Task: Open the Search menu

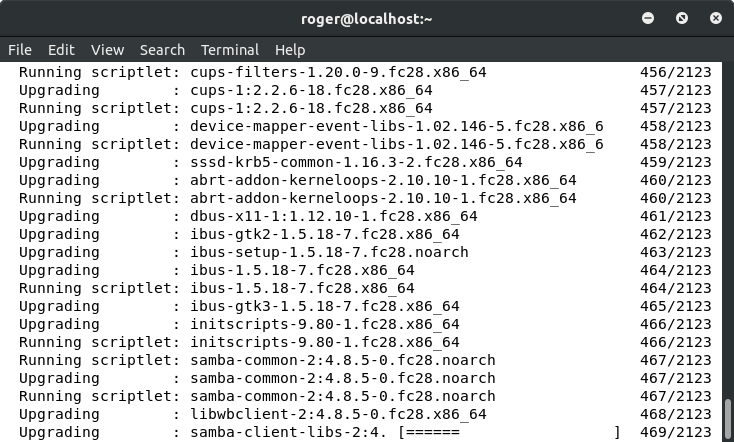Action: pyautogui.click(x=162, y=50)
